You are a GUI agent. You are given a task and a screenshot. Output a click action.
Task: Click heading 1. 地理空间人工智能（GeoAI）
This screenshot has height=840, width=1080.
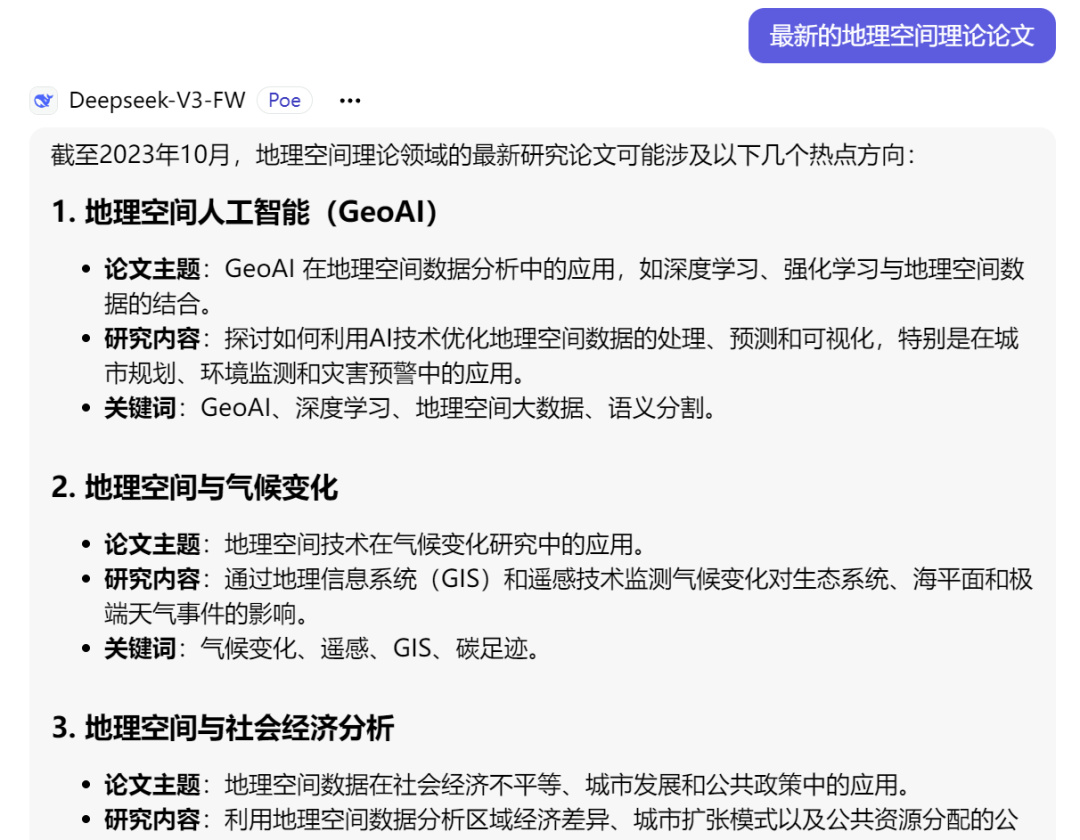point(245,212)
